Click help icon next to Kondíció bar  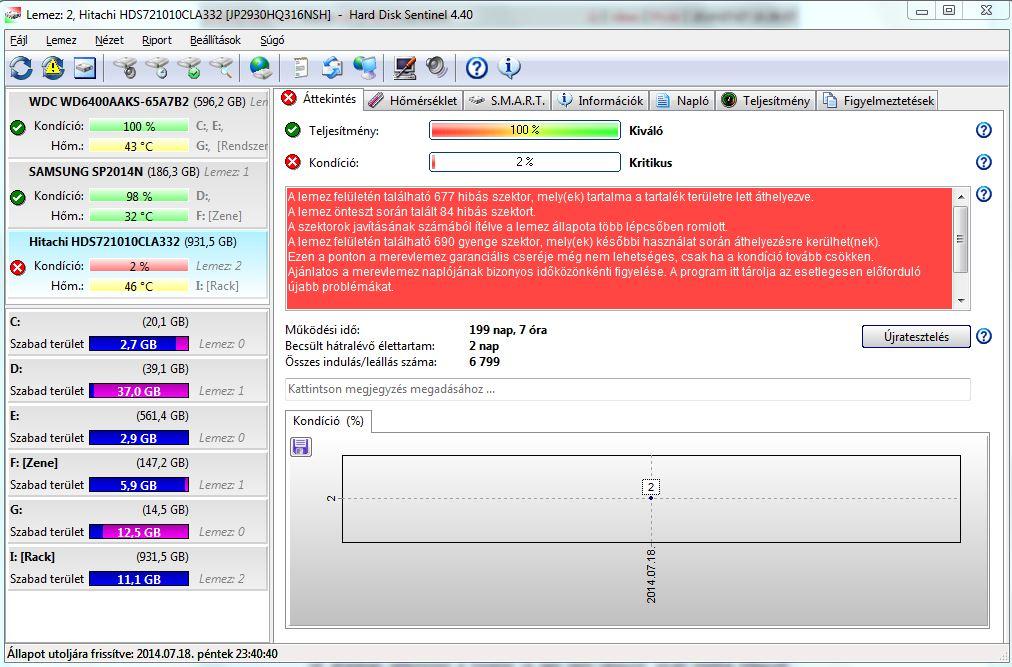[x=983, y=162]
